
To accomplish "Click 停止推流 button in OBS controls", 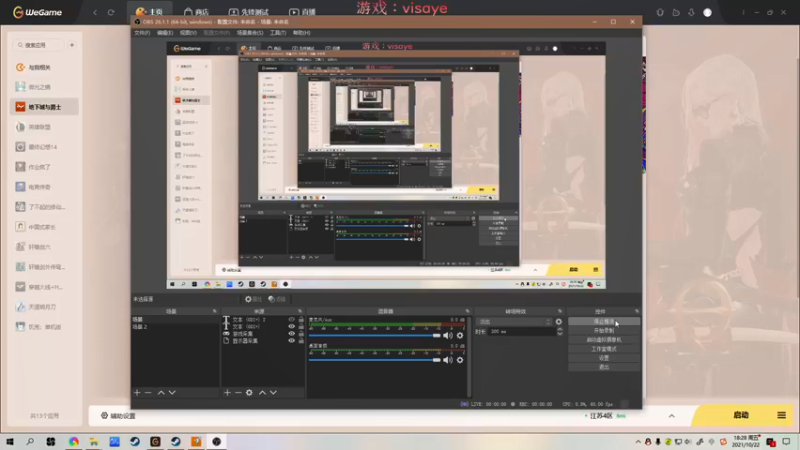I will (604, 321).
